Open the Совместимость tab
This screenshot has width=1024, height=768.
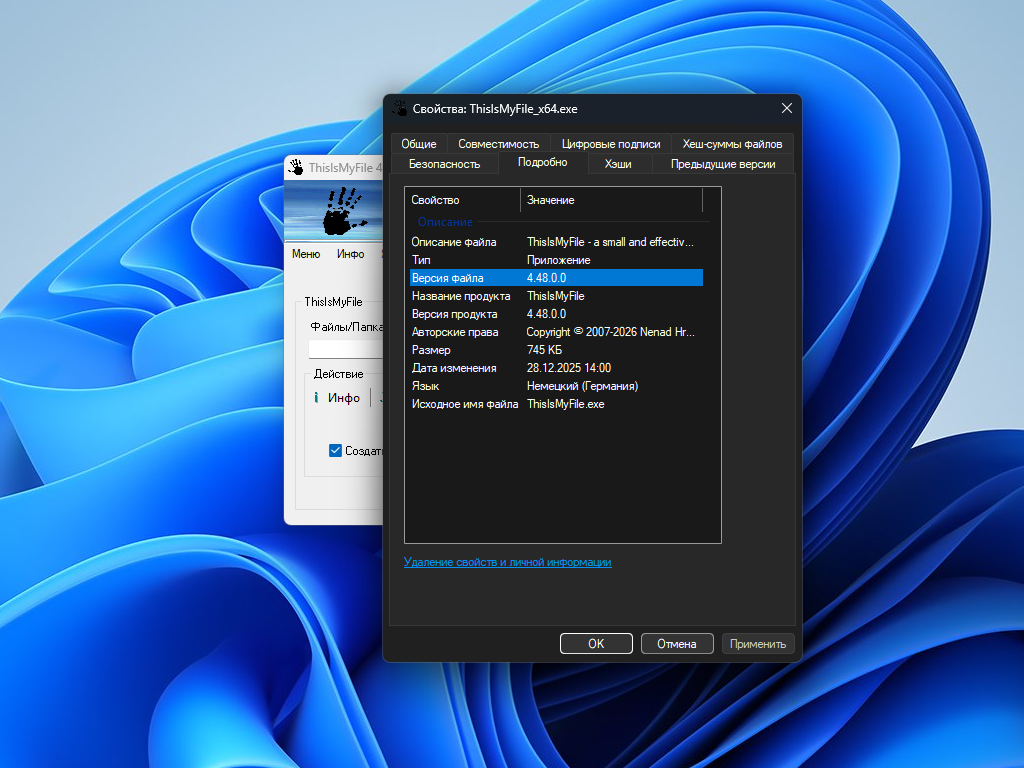(x=498, y=144)
